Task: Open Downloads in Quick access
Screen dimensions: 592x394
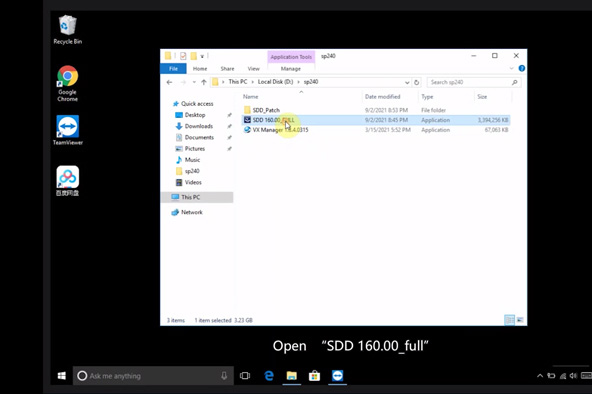Action: point(199,126)
